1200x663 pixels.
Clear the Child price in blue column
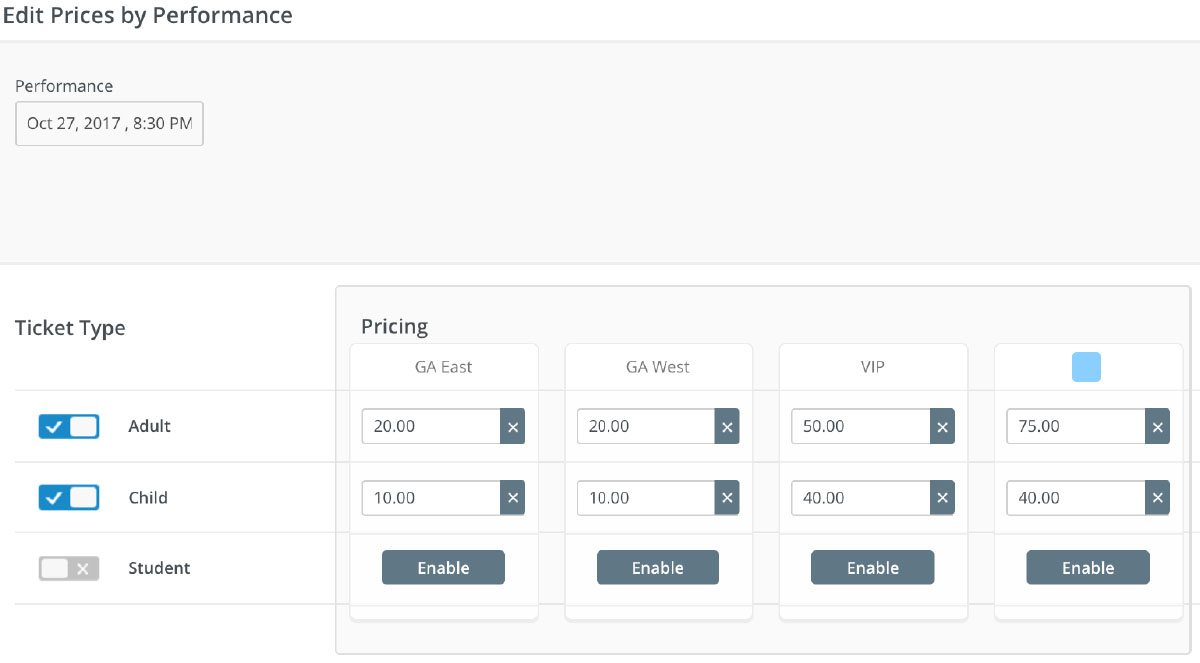coord(1157,498)
